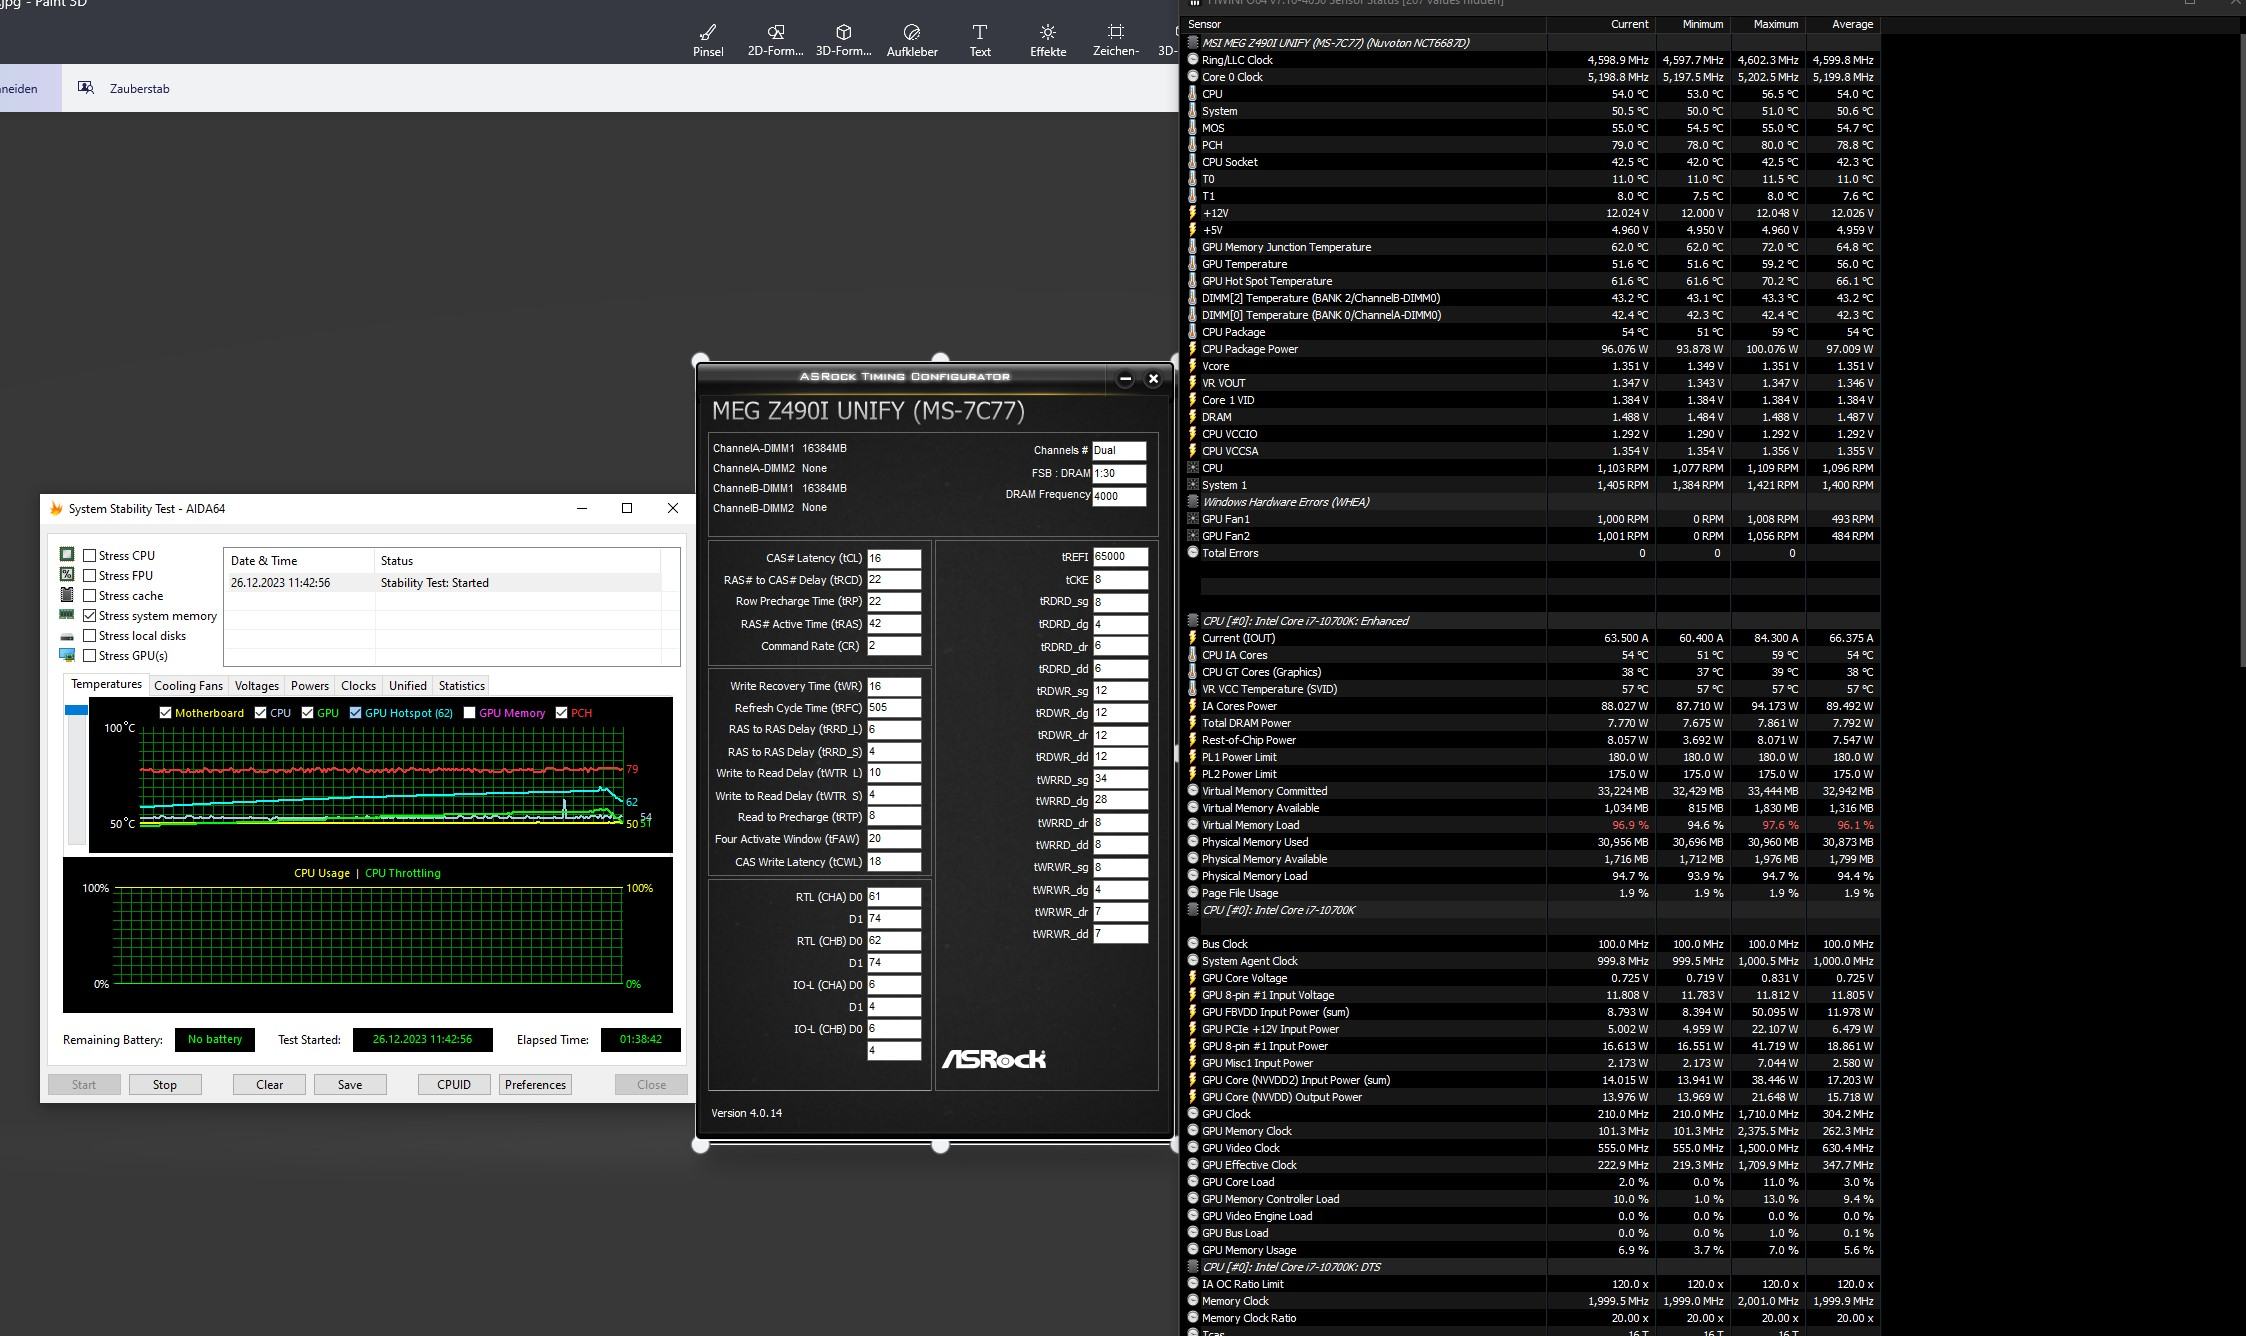
Task: Click the Save button in AIDA64
Action: coord(350,1084)
